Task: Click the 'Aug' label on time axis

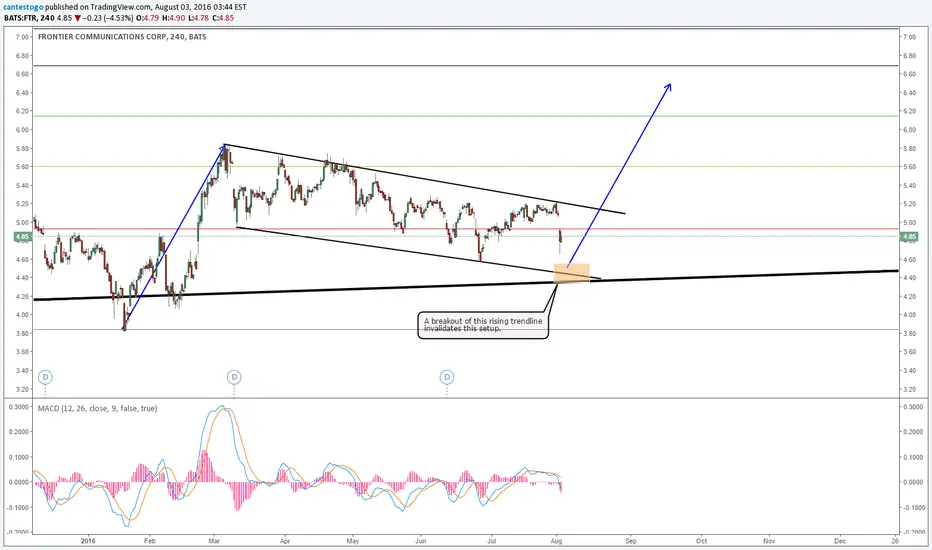Action: (x=556, y=541)
